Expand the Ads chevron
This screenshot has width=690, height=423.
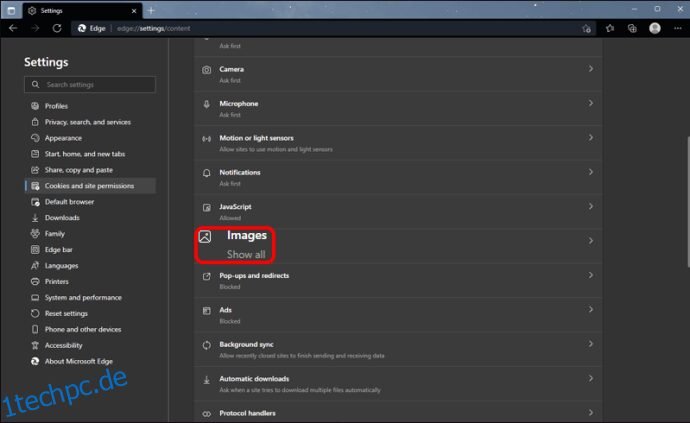tap(591, 309)
